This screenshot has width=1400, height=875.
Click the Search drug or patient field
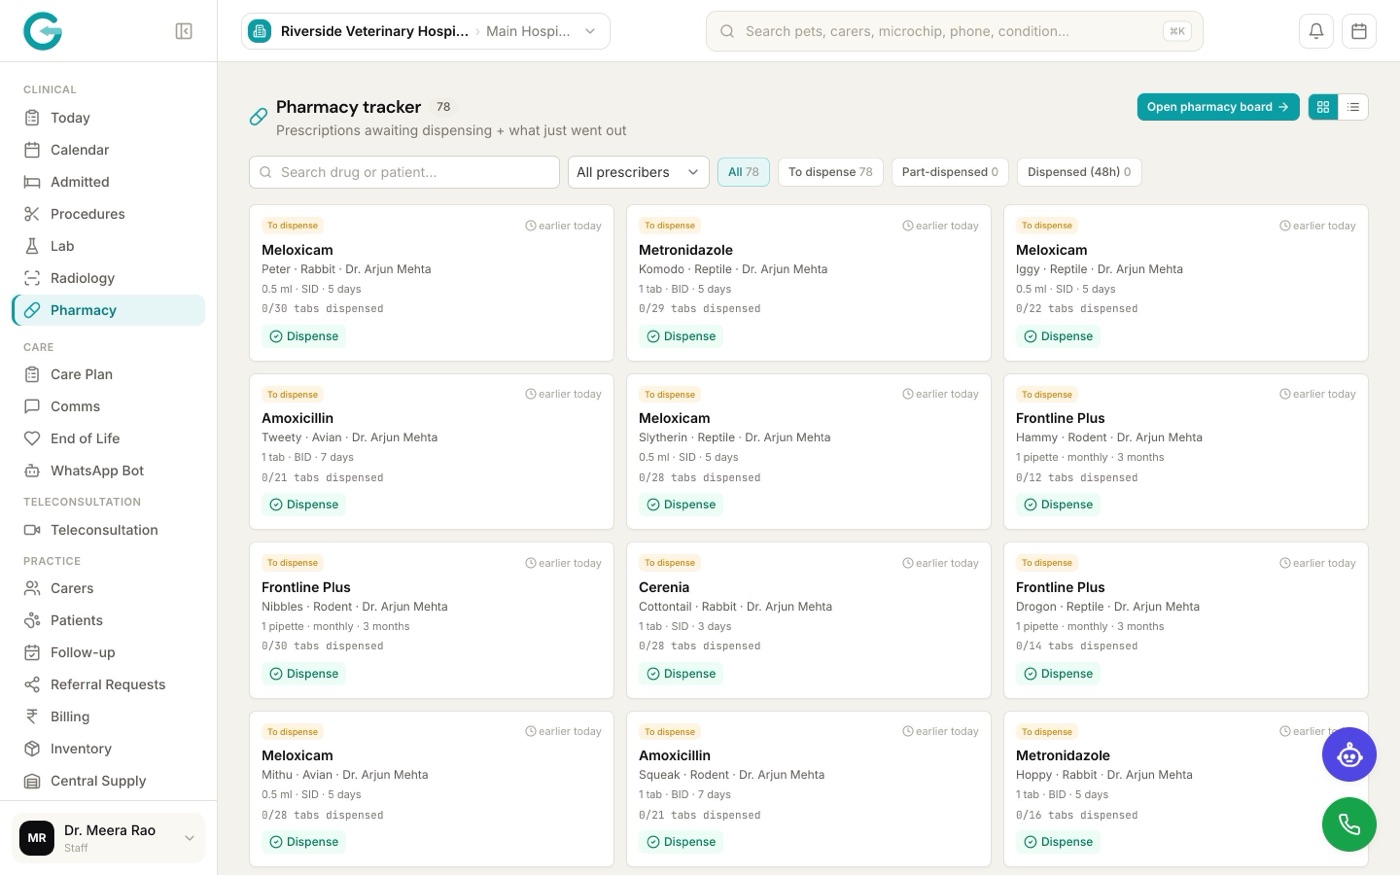(404, 172)
